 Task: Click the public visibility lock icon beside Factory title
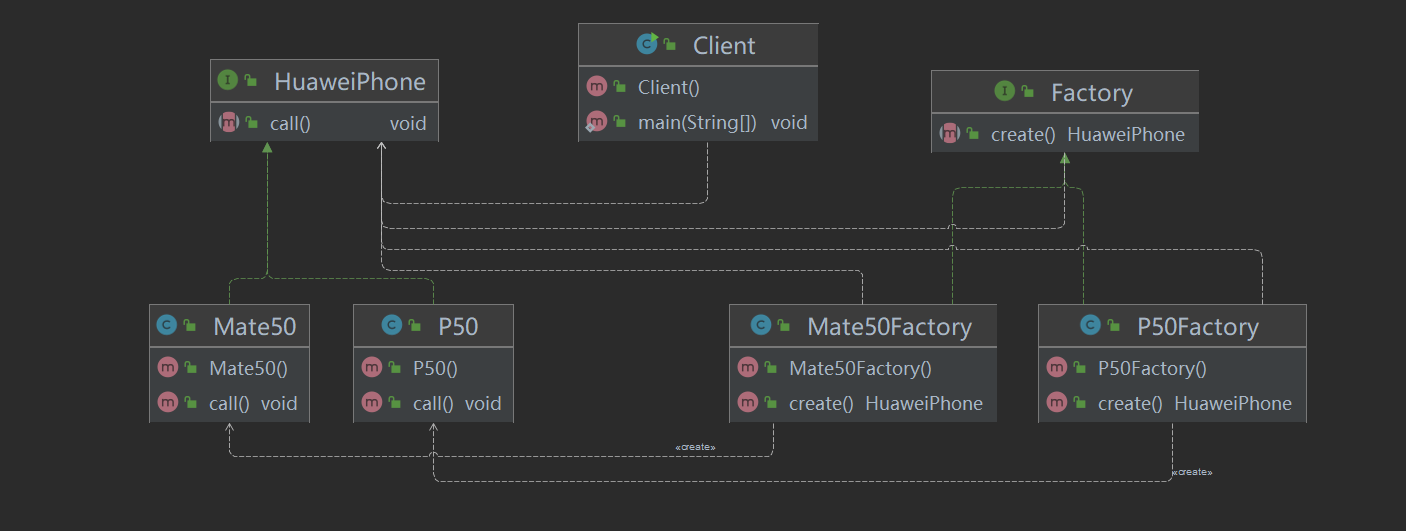point(1028,93)
